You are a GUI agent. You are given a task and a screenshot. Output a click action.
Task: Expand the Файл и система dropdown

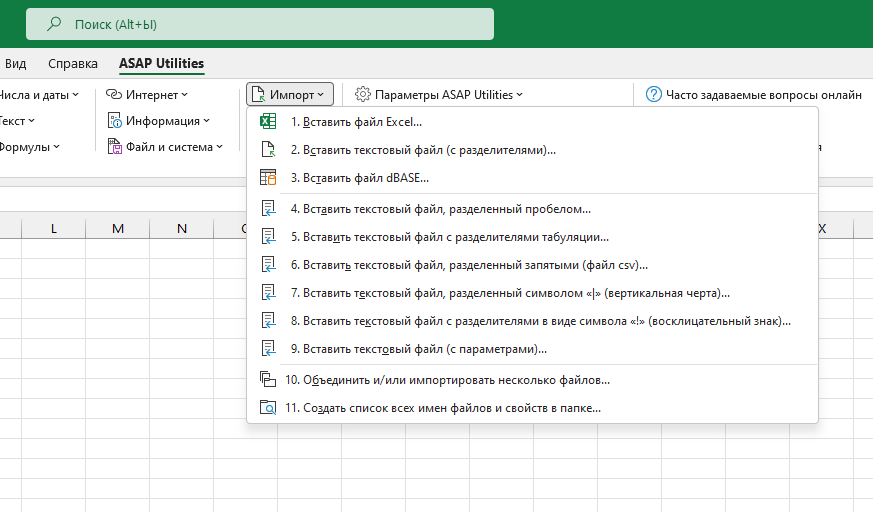(x=165, y=146)
